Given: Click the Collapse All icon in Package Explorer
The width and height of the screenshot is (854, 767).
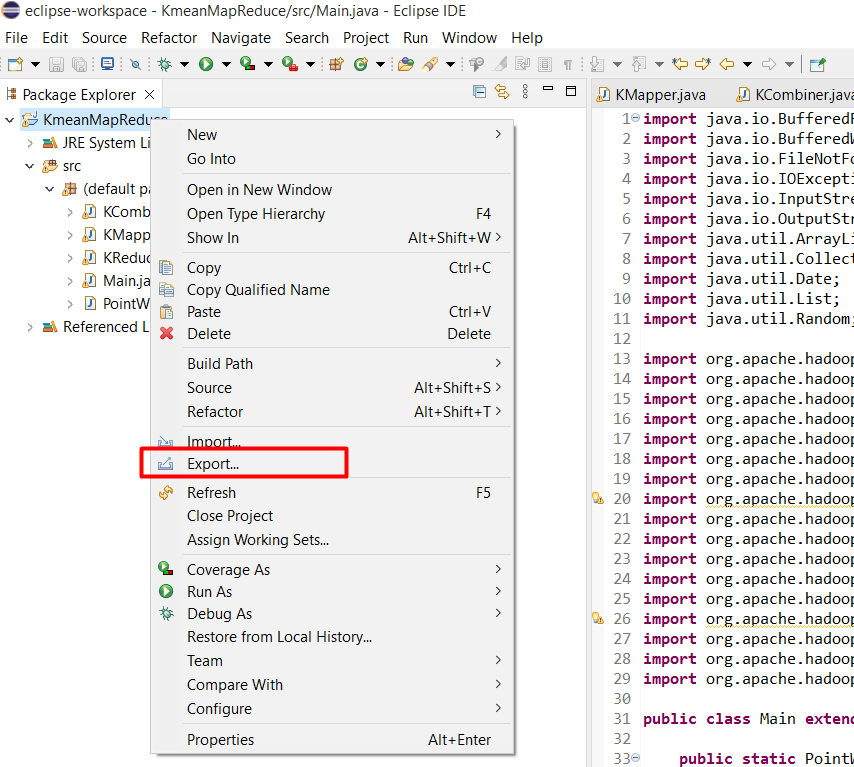Looking at the screenshot, I should [479, 92].
